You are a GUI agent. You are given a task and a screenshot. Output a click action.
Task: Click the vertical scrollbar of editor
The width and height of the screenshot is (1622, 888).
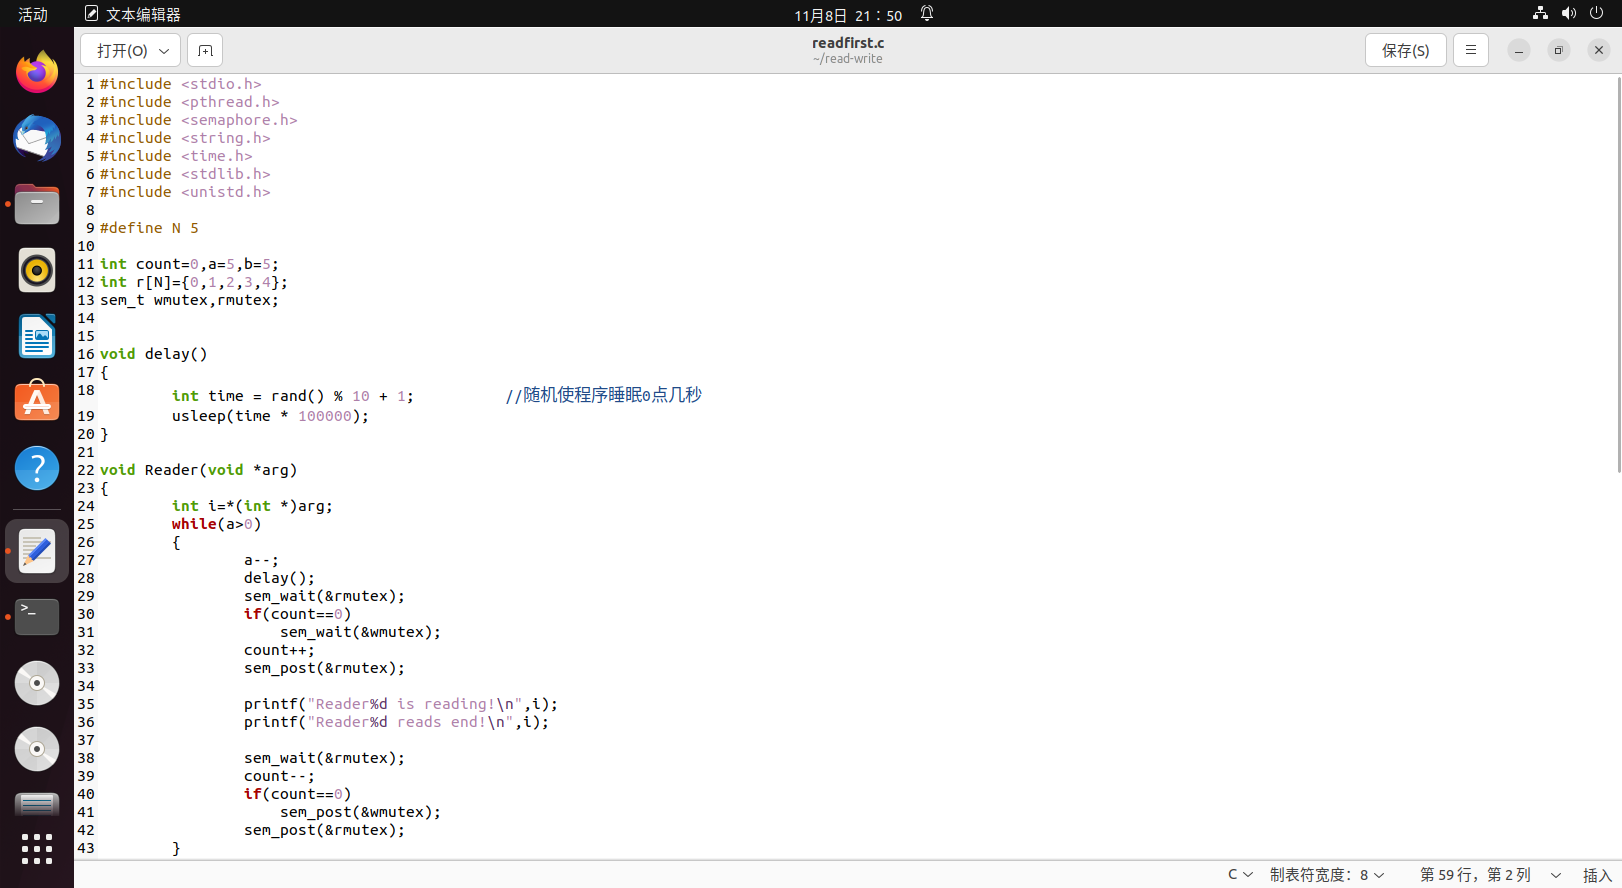coord(1618,274)
